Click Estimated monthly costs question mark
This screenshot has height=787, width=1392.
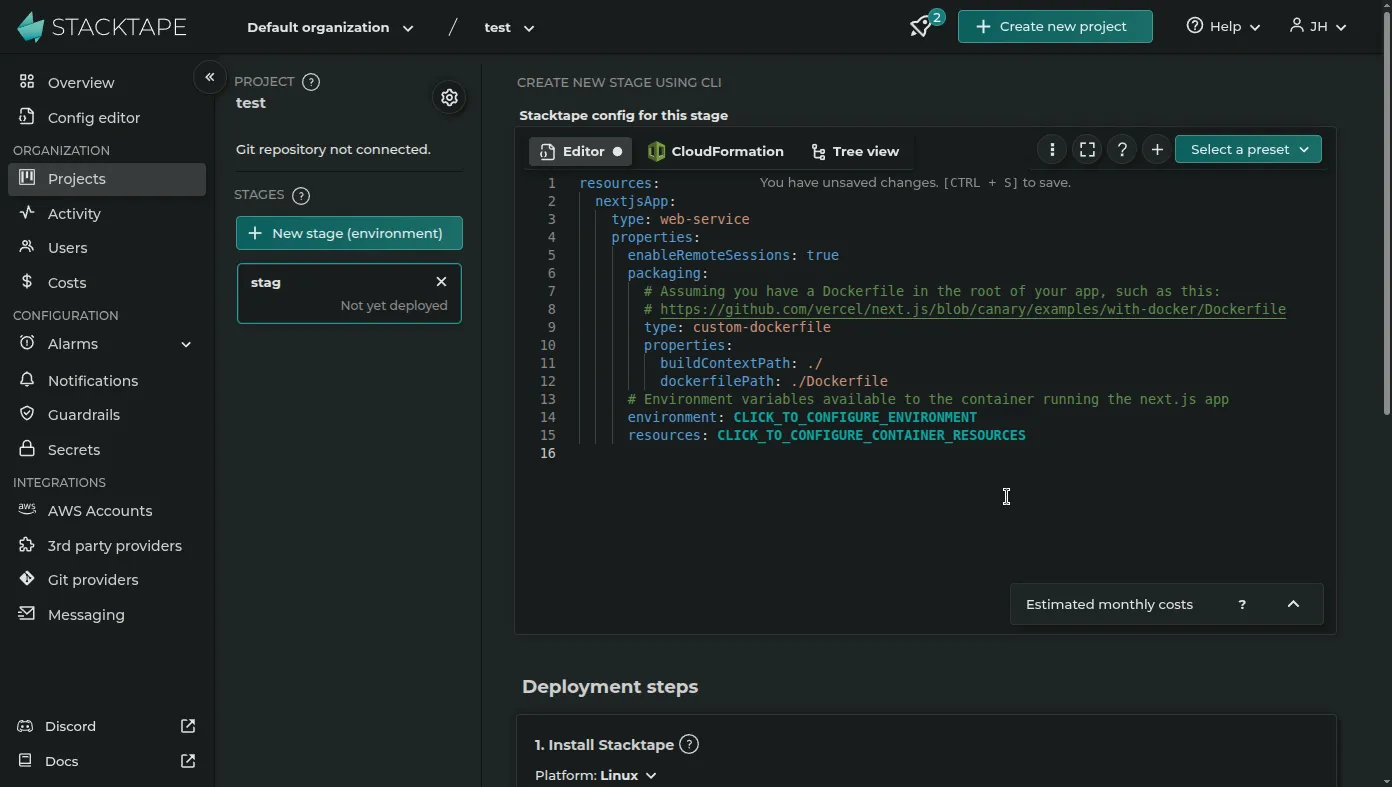pyautogui.click(x=1242, y=604)
